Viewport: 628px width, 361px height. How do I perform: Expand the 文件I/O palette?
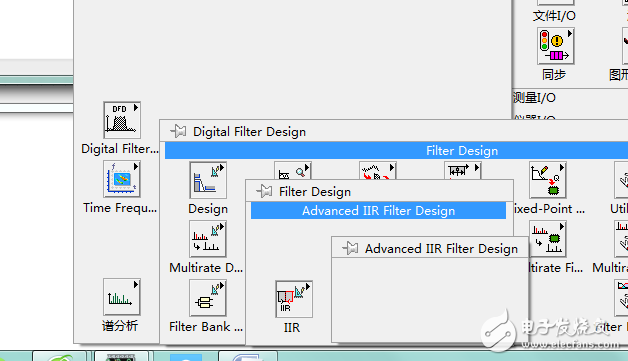pyautogui.click(x=554, y=16)
